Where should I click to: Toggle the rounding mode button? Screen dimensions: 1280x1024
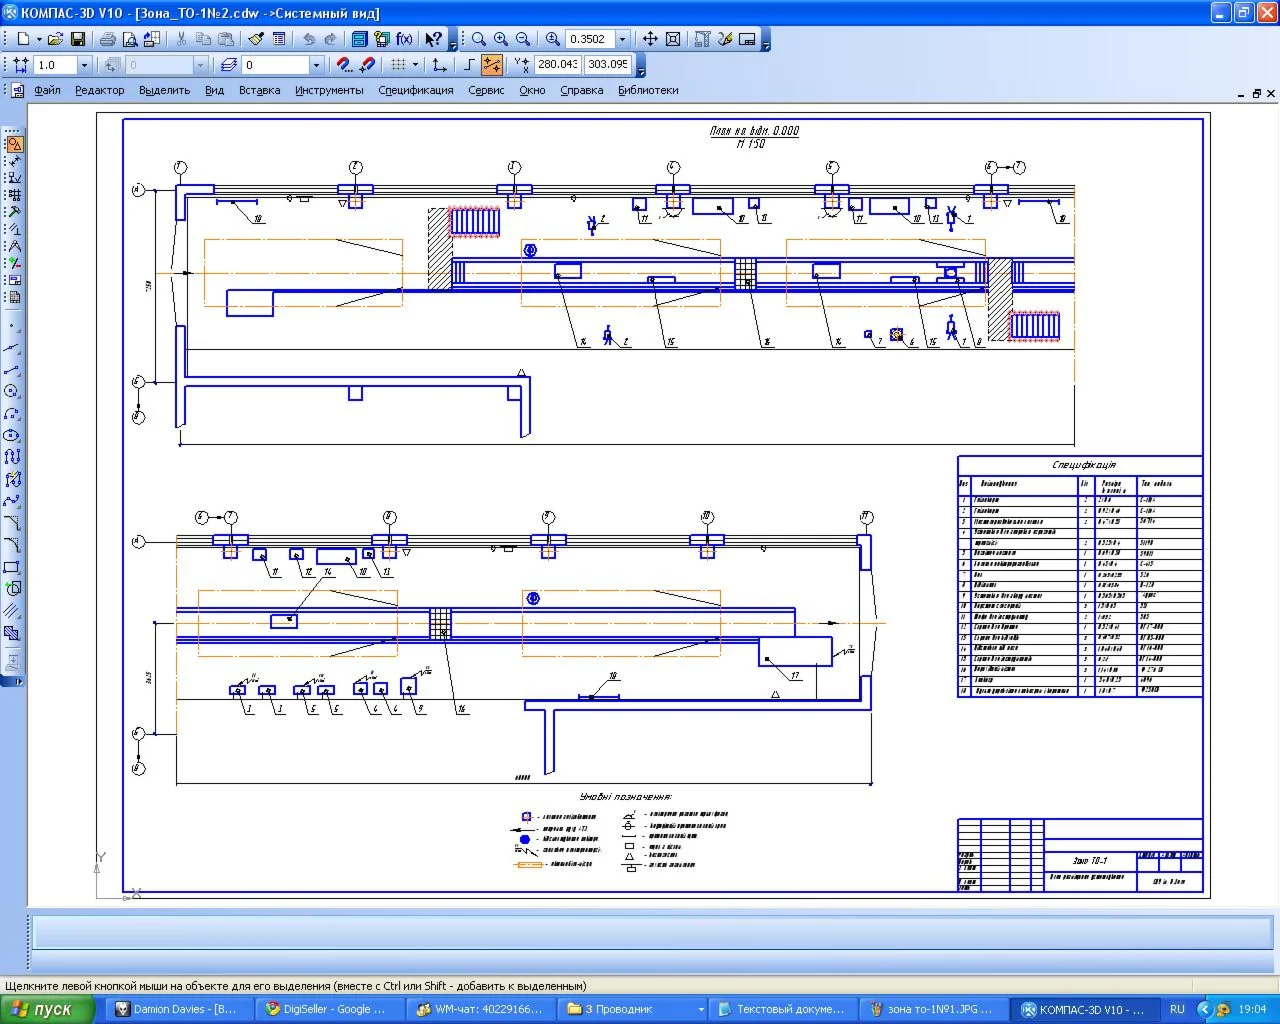[x=492, y=65]
